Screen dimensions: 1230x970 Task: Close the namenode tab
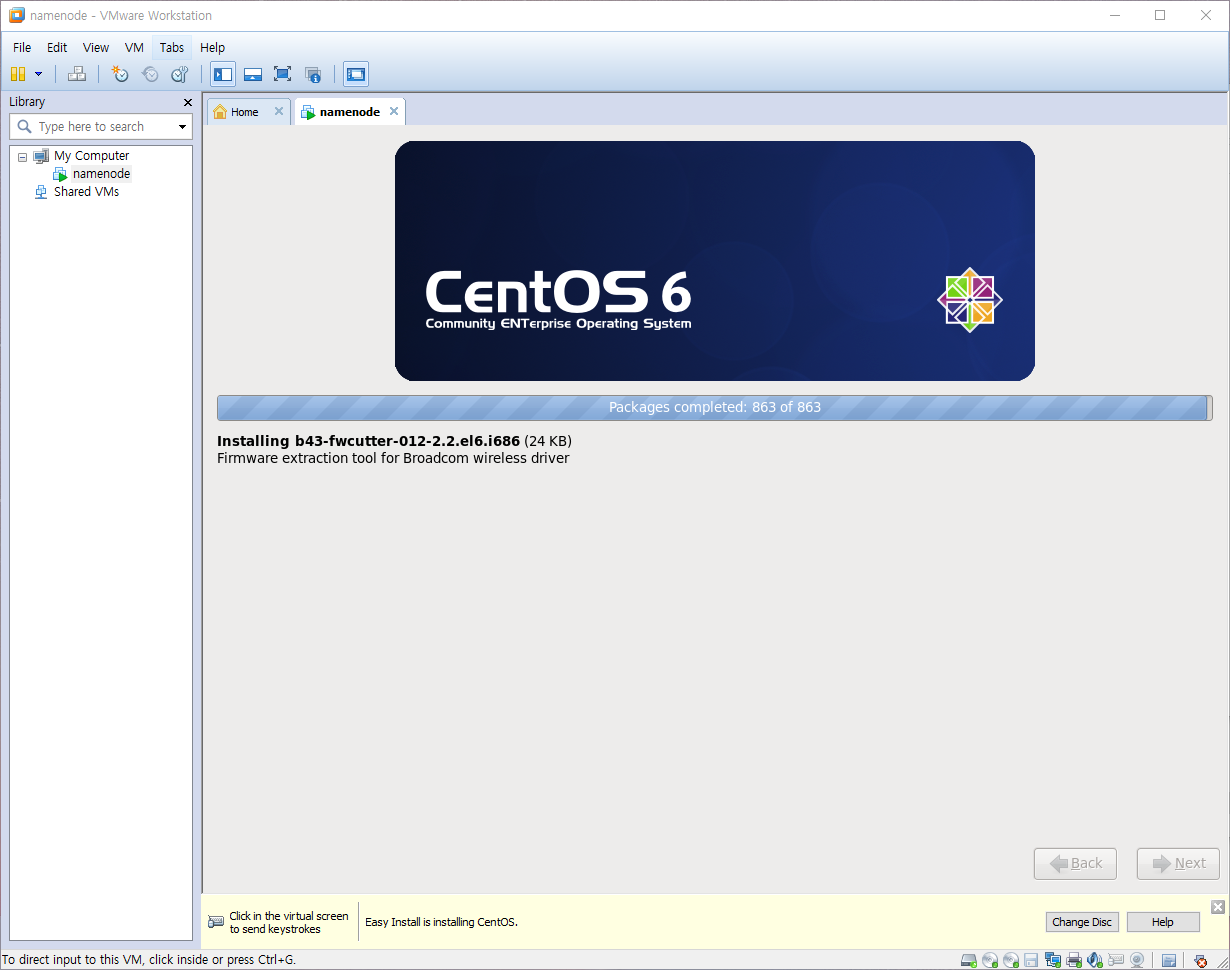tap(394, 111)
